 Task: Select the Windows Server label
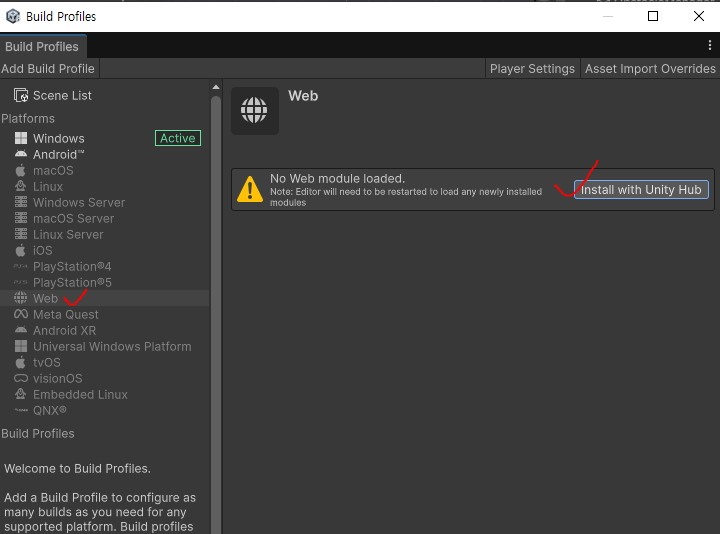coord(79,202)
